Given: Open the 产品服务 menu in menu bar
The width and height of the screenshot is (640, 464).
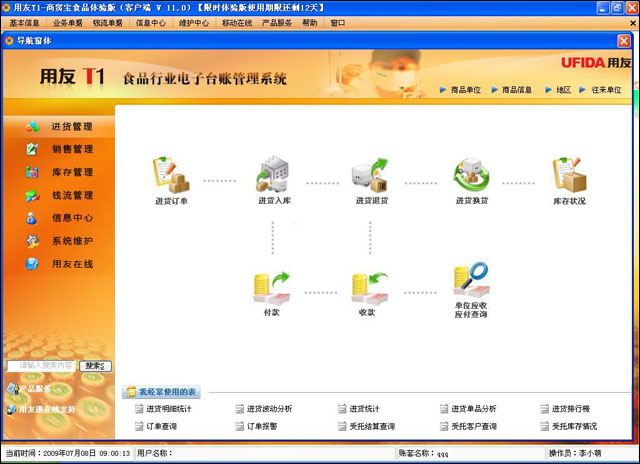Looking at the screenshot, I should (x=277, y=23).
